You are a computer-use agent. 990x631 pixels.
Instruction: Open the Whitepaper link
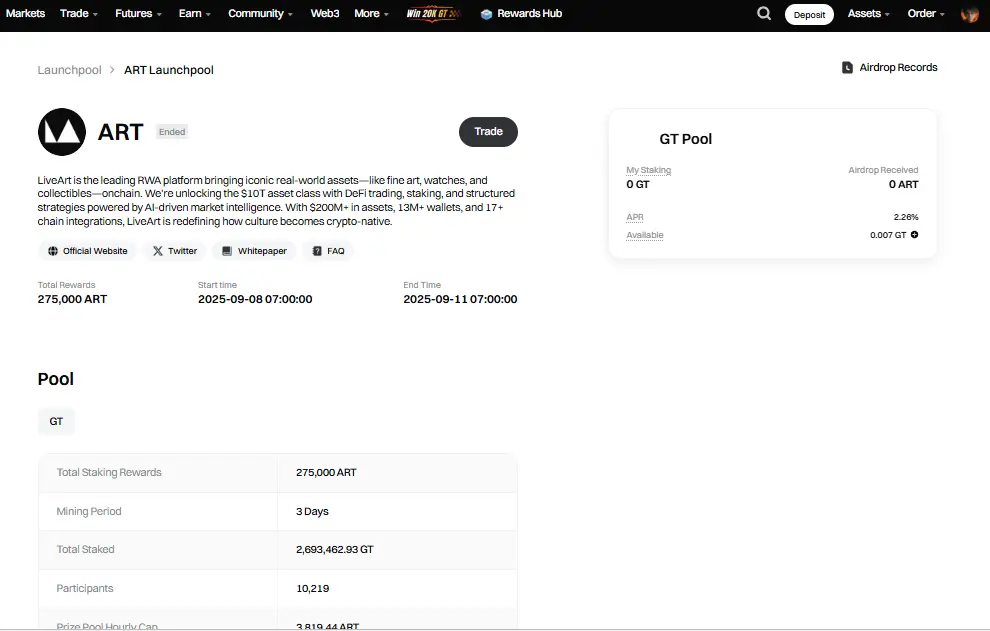[254, 251]
